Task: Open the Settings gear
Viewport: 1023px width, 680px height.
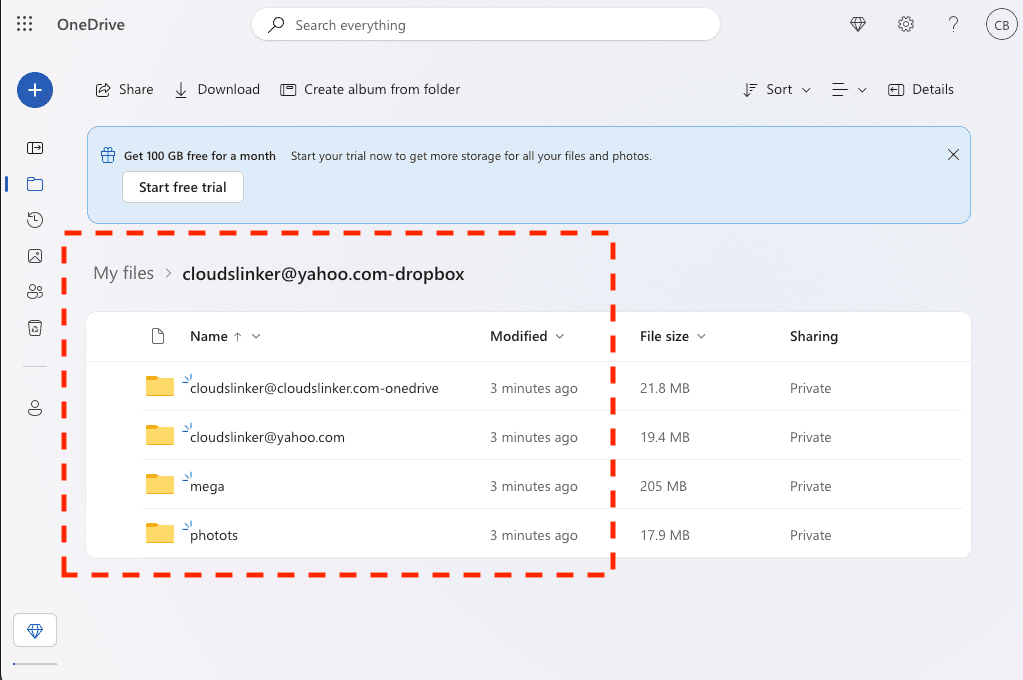Action: [906, 25]
